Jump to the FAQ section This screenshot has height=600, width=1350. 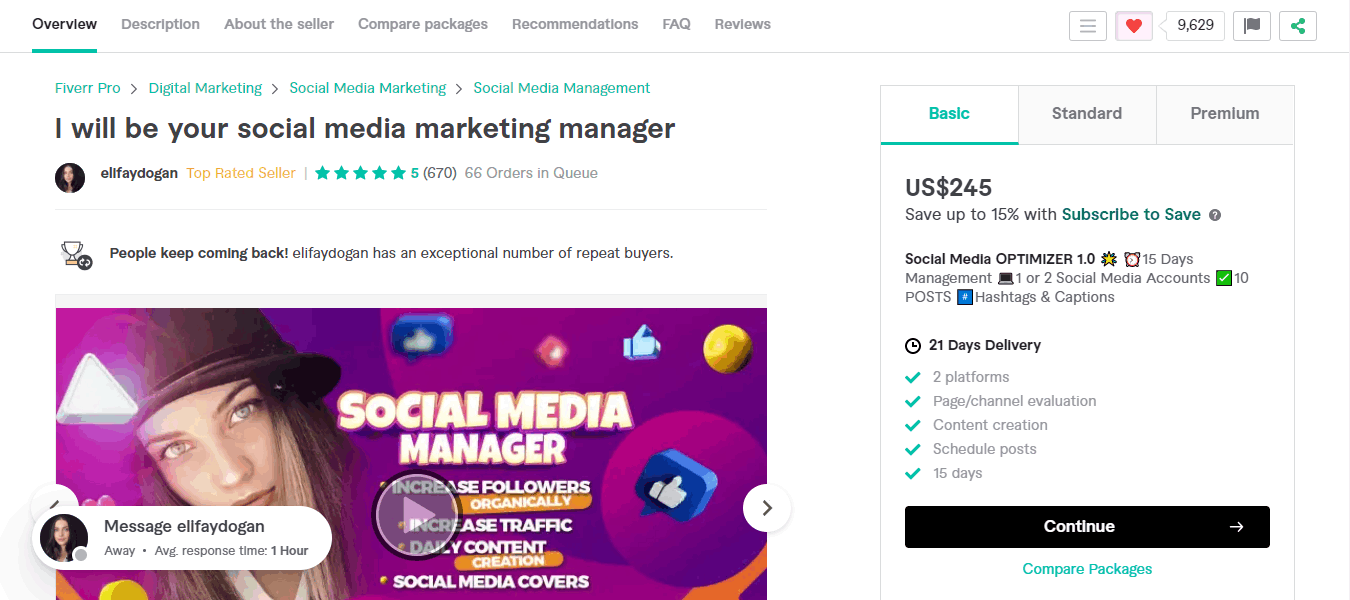(x=676, y=24)
